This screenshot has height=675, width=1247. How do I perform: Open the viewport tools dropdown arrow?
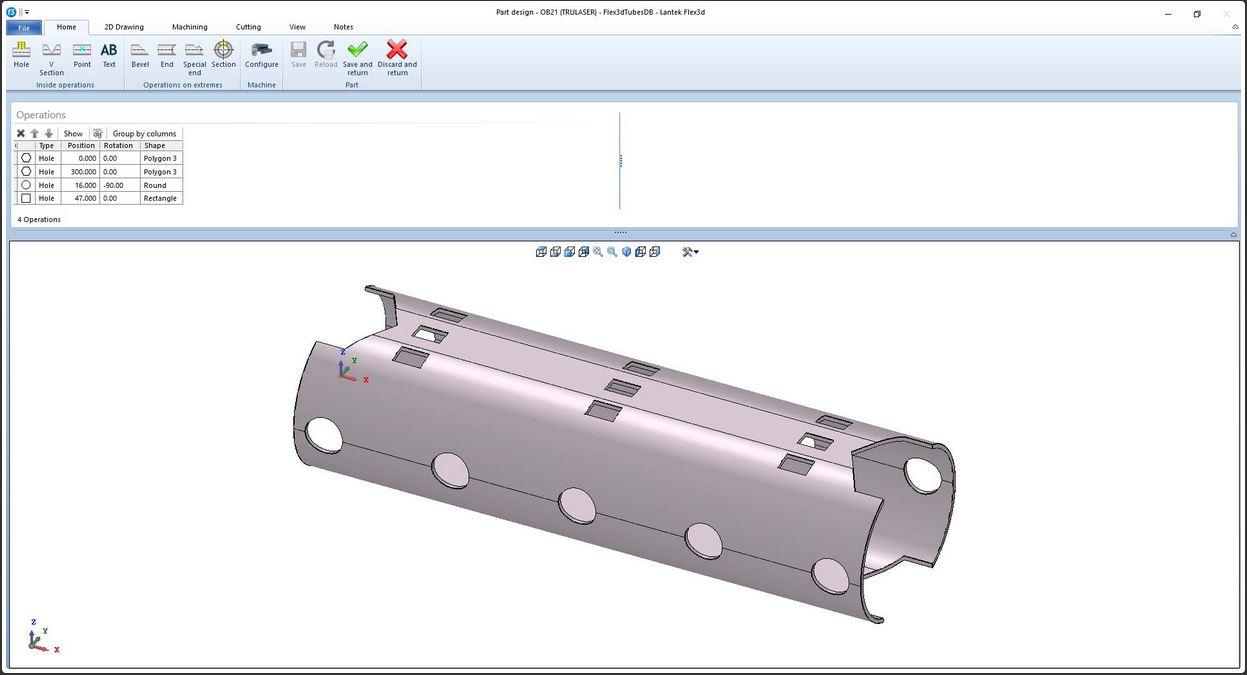(696, 252)
